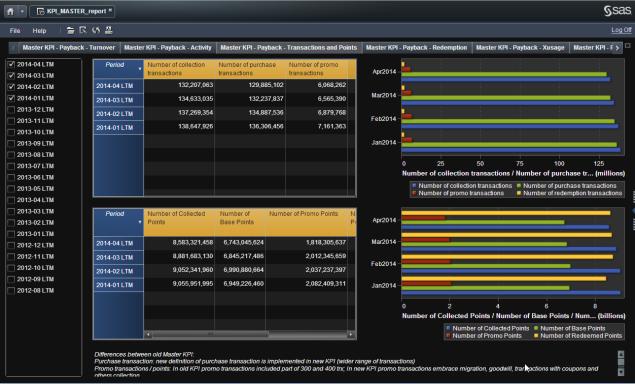This screenshot has height=384, width=635.
Task: Click the cell value 8,583,321,458
Action: pyautogui.click(x=193, y=243)
